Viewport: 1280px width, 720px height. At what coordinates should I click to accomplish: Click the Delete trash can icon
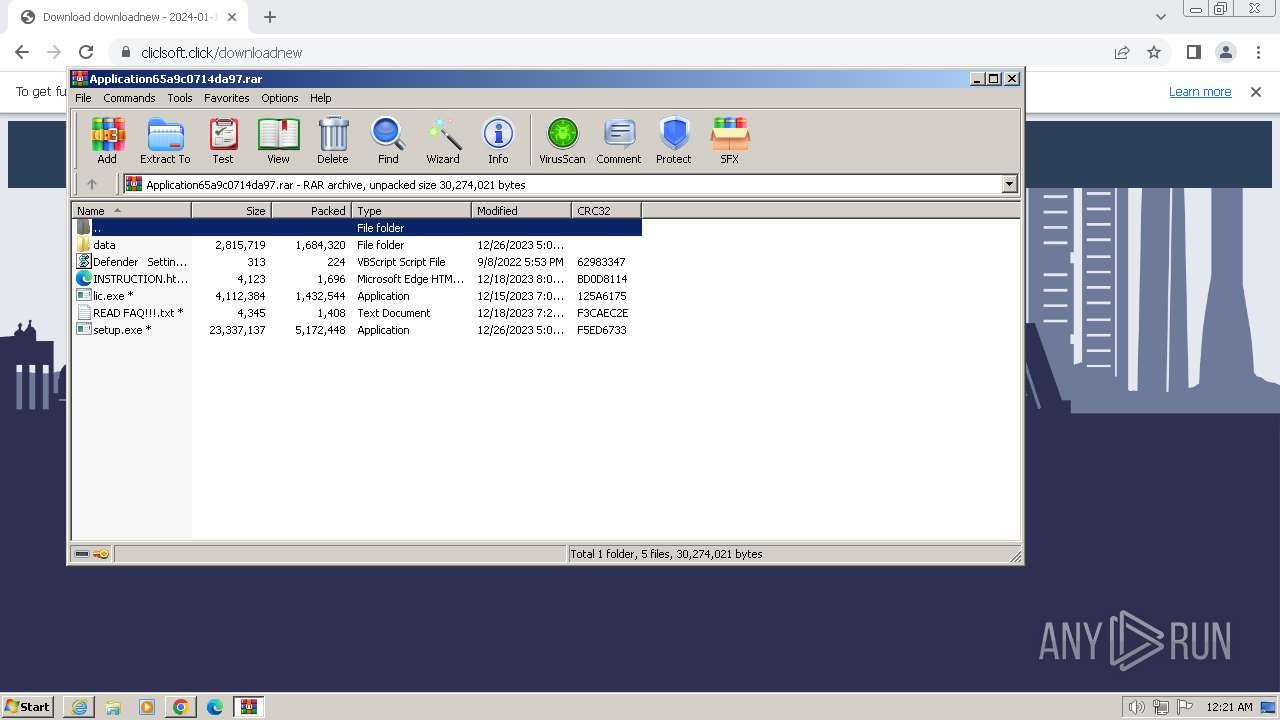[333, 140]
